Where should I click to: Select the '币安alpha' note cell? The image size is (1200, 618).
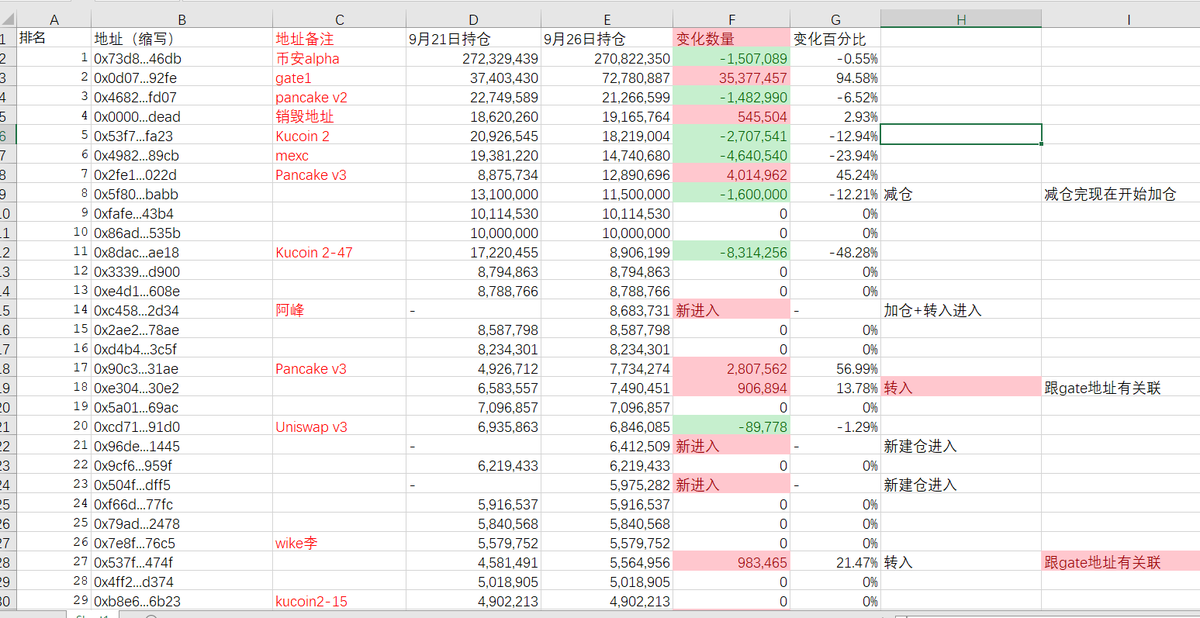(339, 58)
